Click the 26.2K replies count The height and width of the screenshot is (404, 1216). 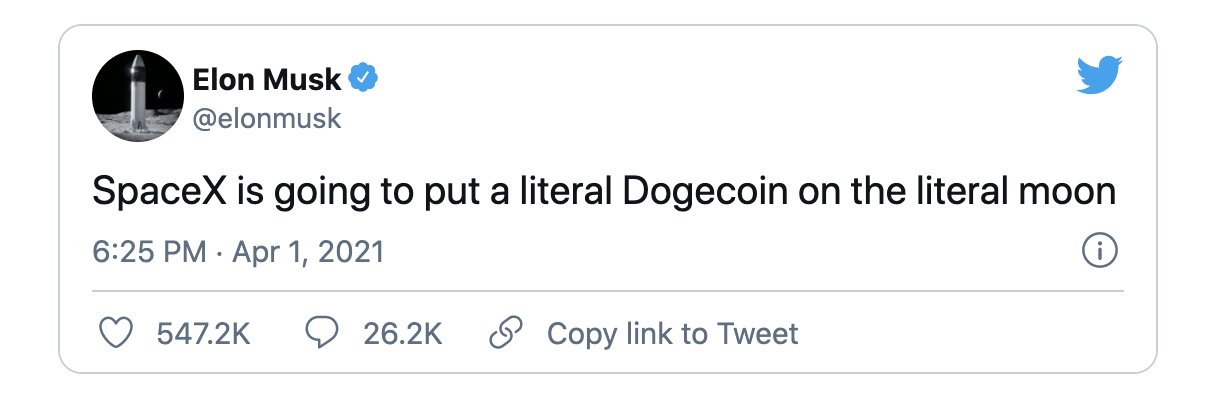(403, 333)
